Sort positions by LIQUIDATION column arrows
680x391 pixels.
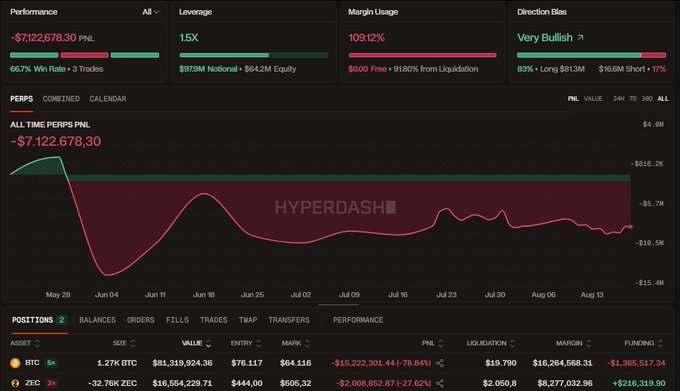click(x=512, y=343)
